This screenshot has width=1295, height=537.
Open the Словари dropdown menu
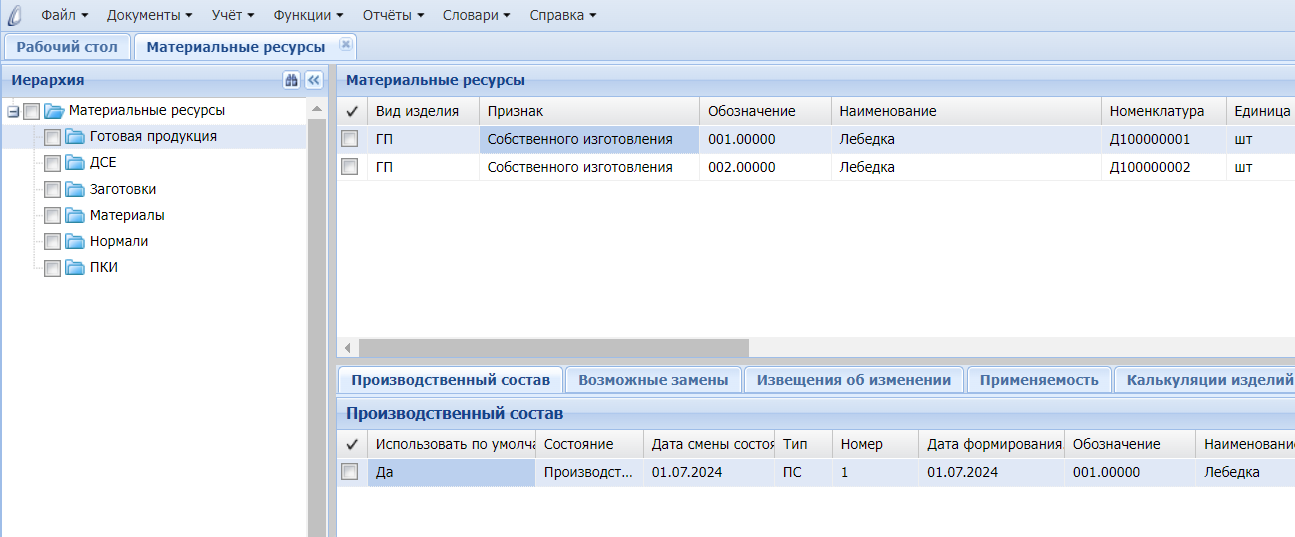(477, 15)
